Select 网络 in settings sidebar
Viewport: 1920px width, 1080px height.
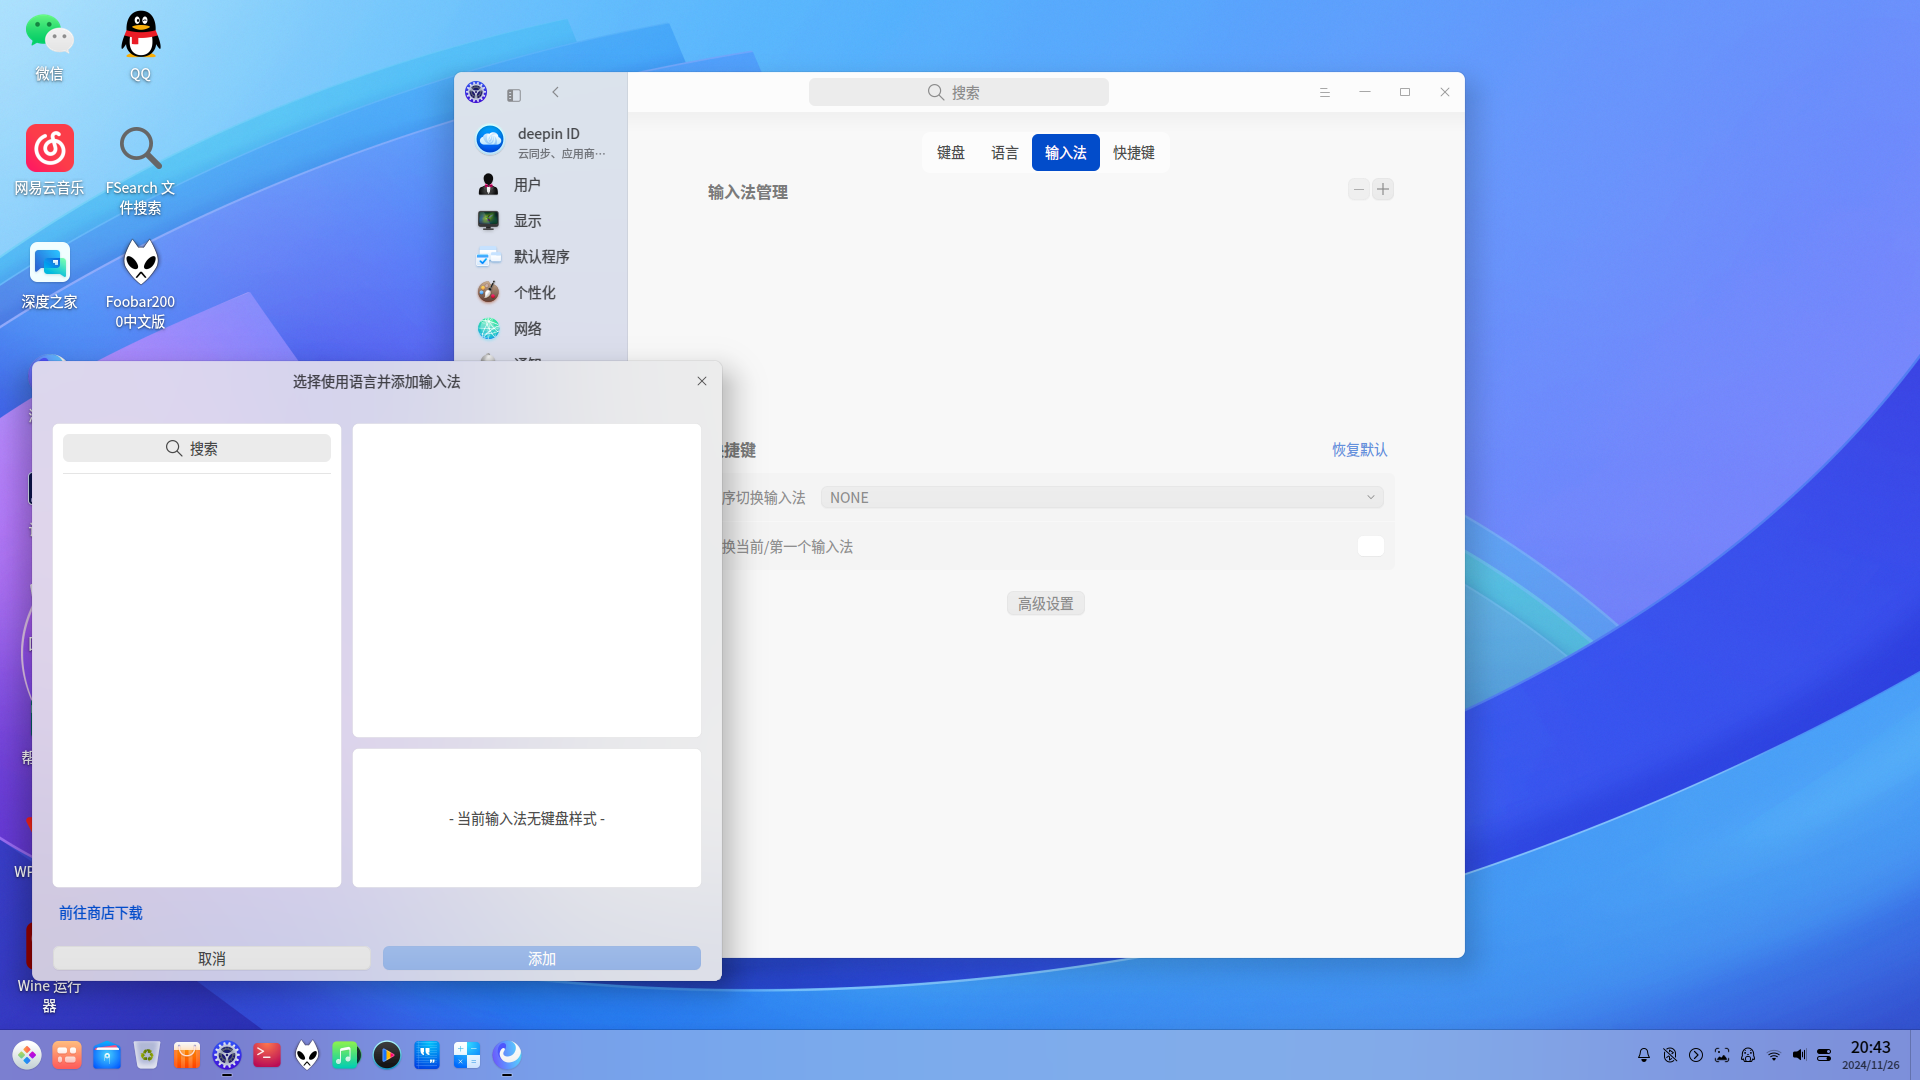tap(541, 328)
